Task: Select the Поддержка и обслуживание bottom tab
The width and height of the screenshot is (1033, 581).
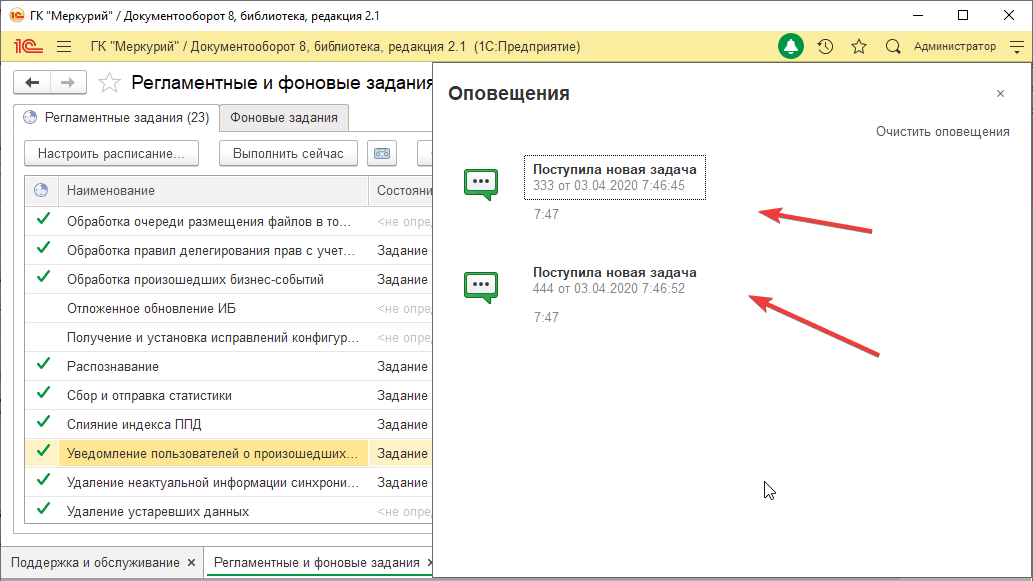Action: pos(95,563)
